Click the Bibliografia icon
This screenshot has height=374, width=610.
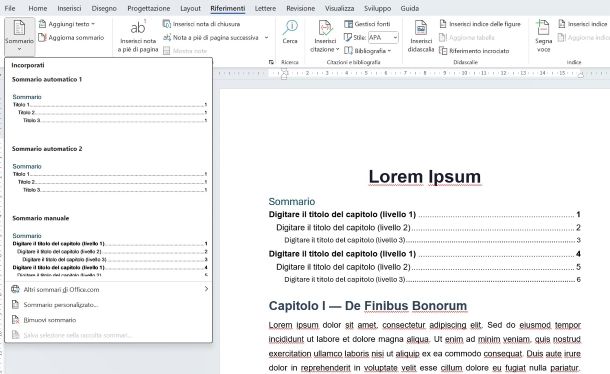[x=348, y=51]
